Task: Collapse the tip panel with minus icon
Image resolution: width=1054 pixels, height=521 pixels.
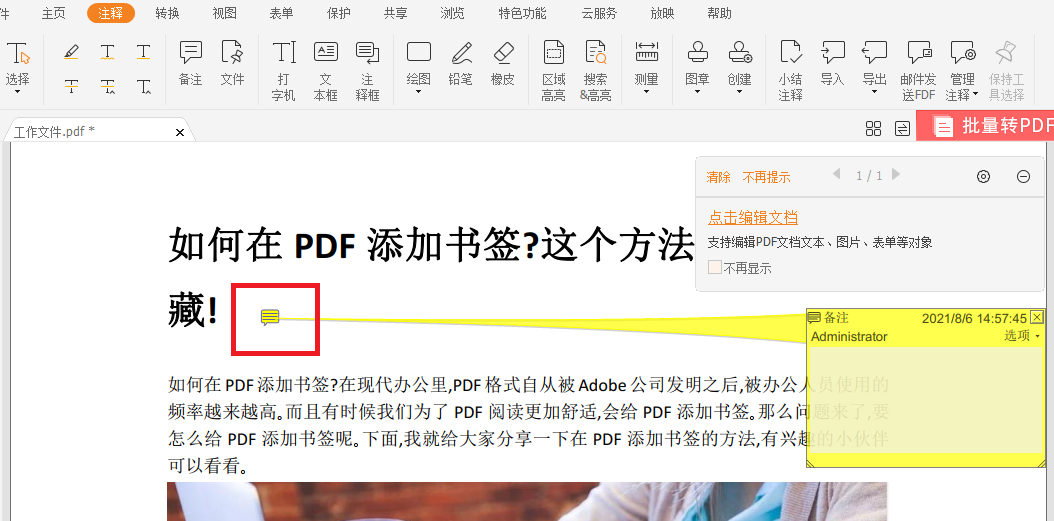Action: (x=1023, y=177)
